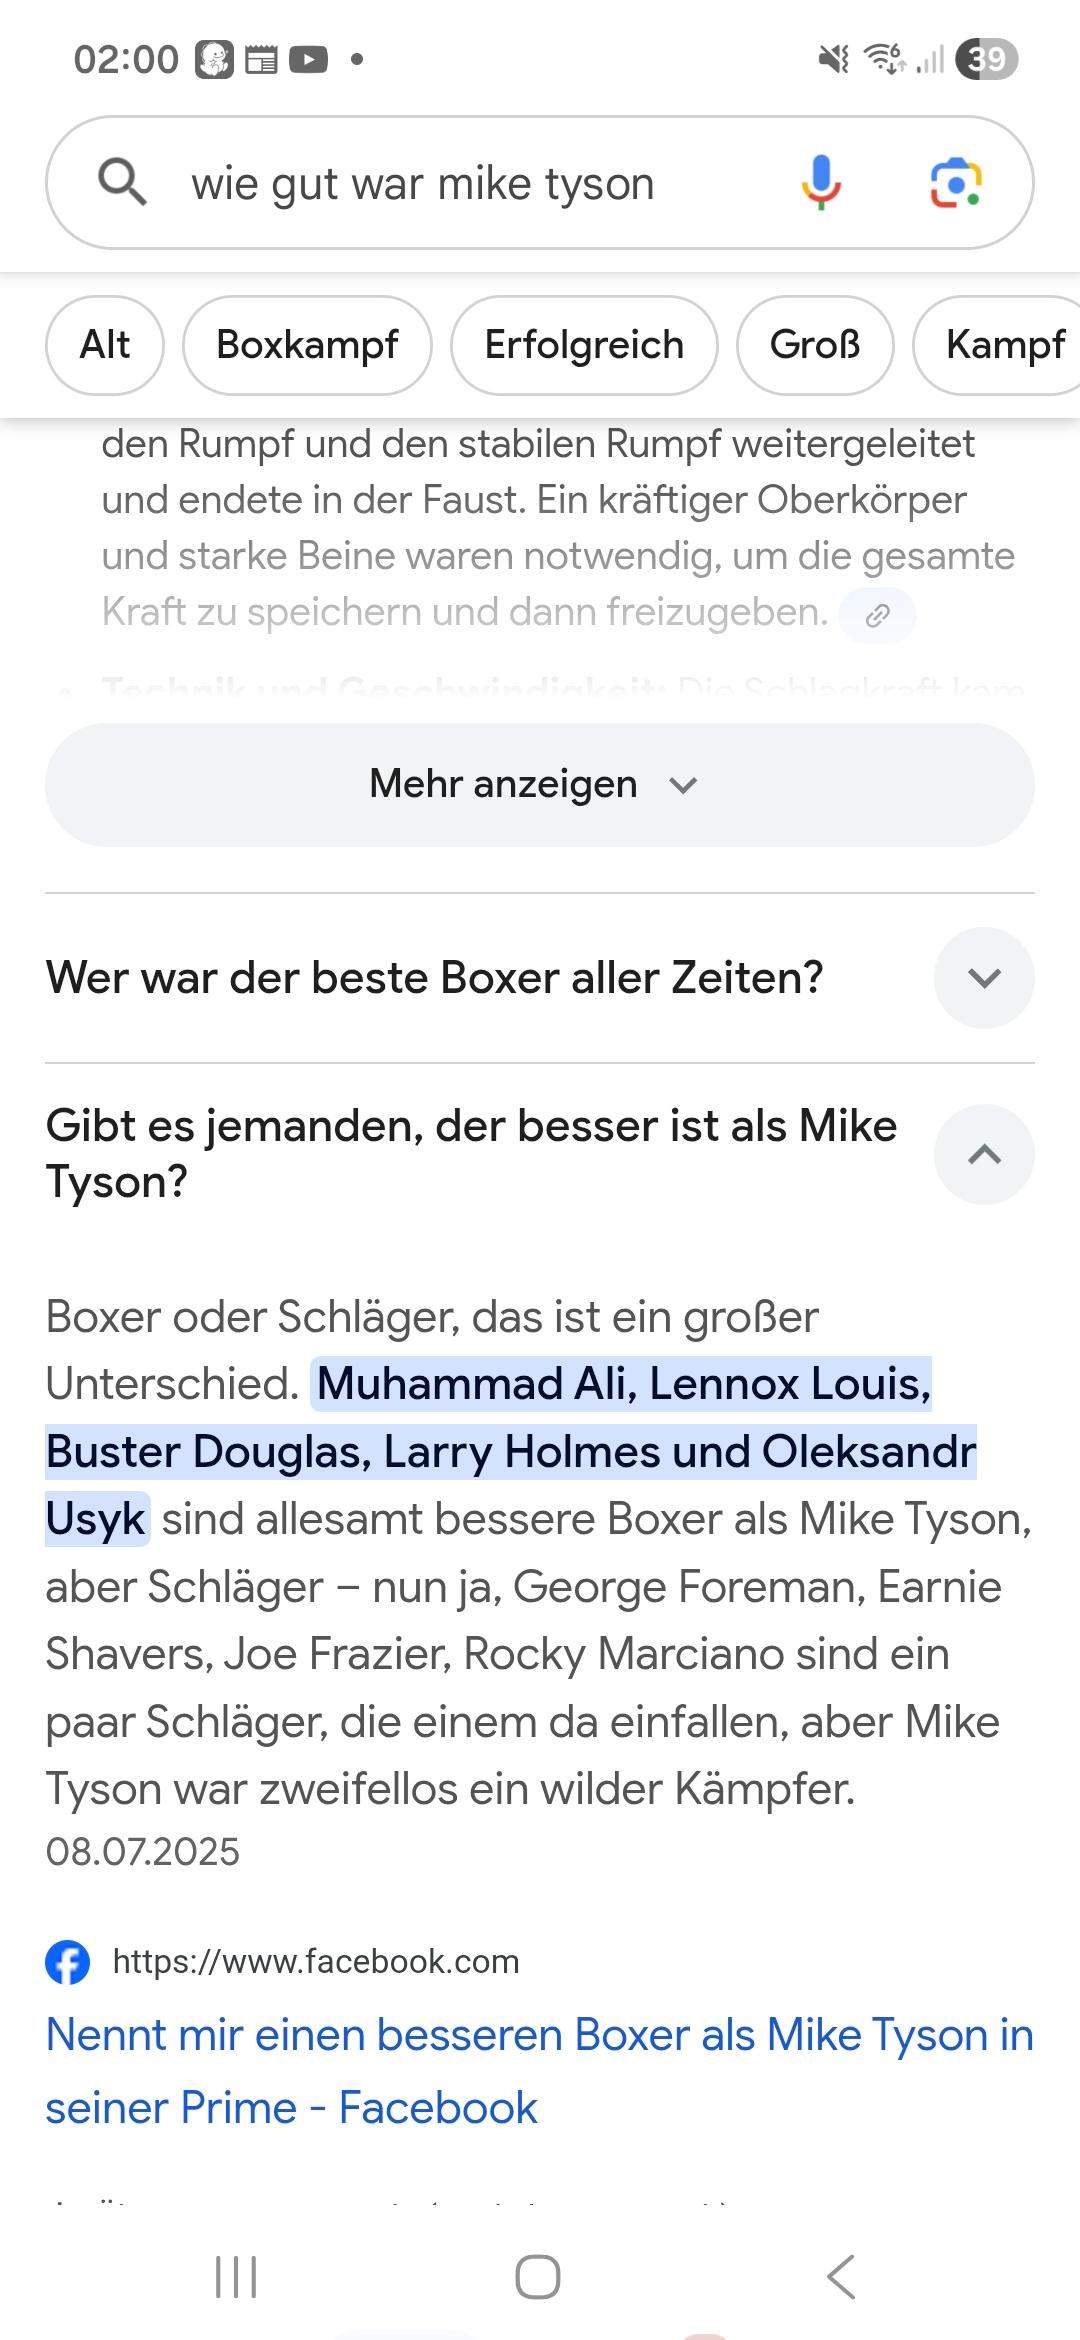Tap the search magnifier icon

(x=124, y=183)
